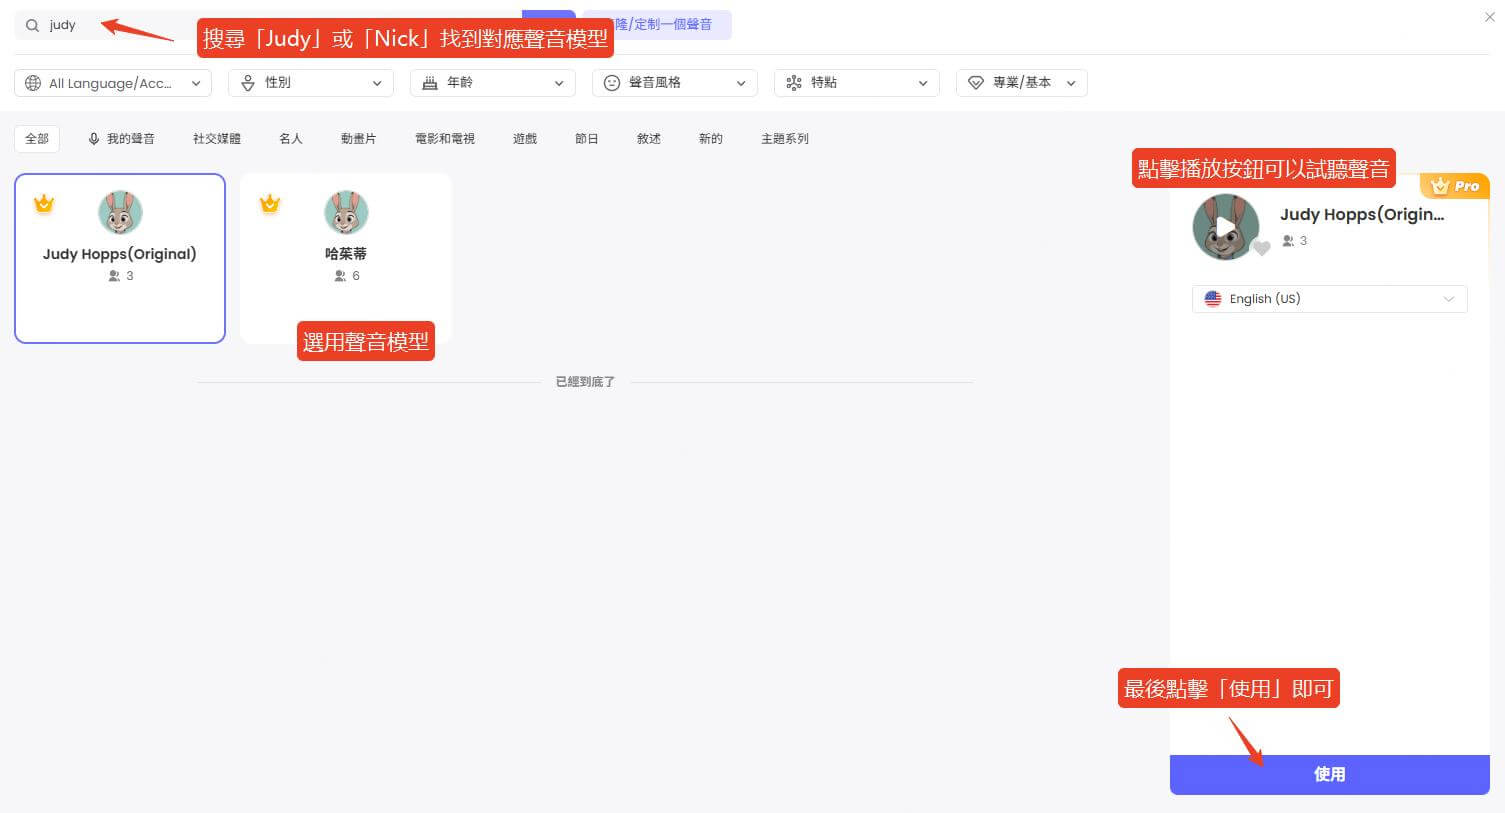Image resolution: width=1505 pixels, height=813 pixels.
Task: Click the globe icon in All Language/Accent filter
Action: pos(31,83)
